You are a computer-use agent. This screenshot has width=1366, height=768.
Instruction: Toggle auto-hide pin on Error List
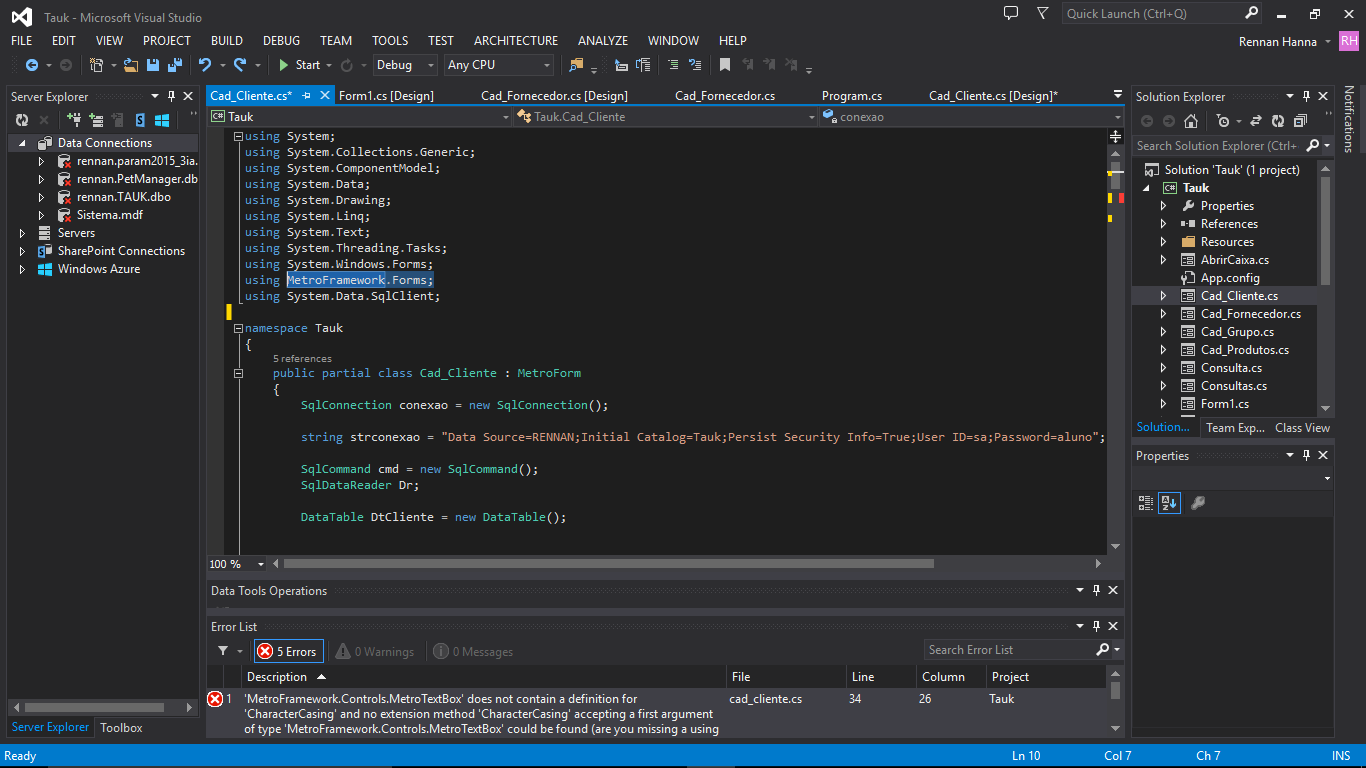pos(1096,626)
